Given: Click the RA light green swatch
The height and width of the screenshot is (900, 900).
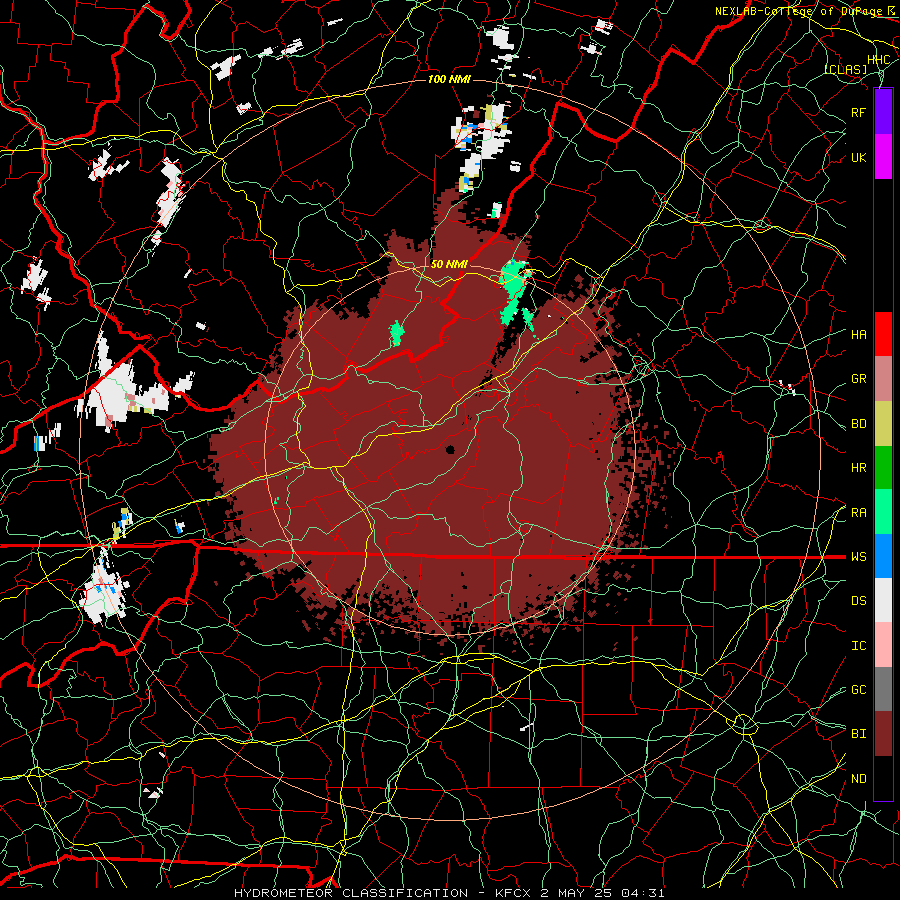Looking at the screenshot, I should [x=883, y=512].
